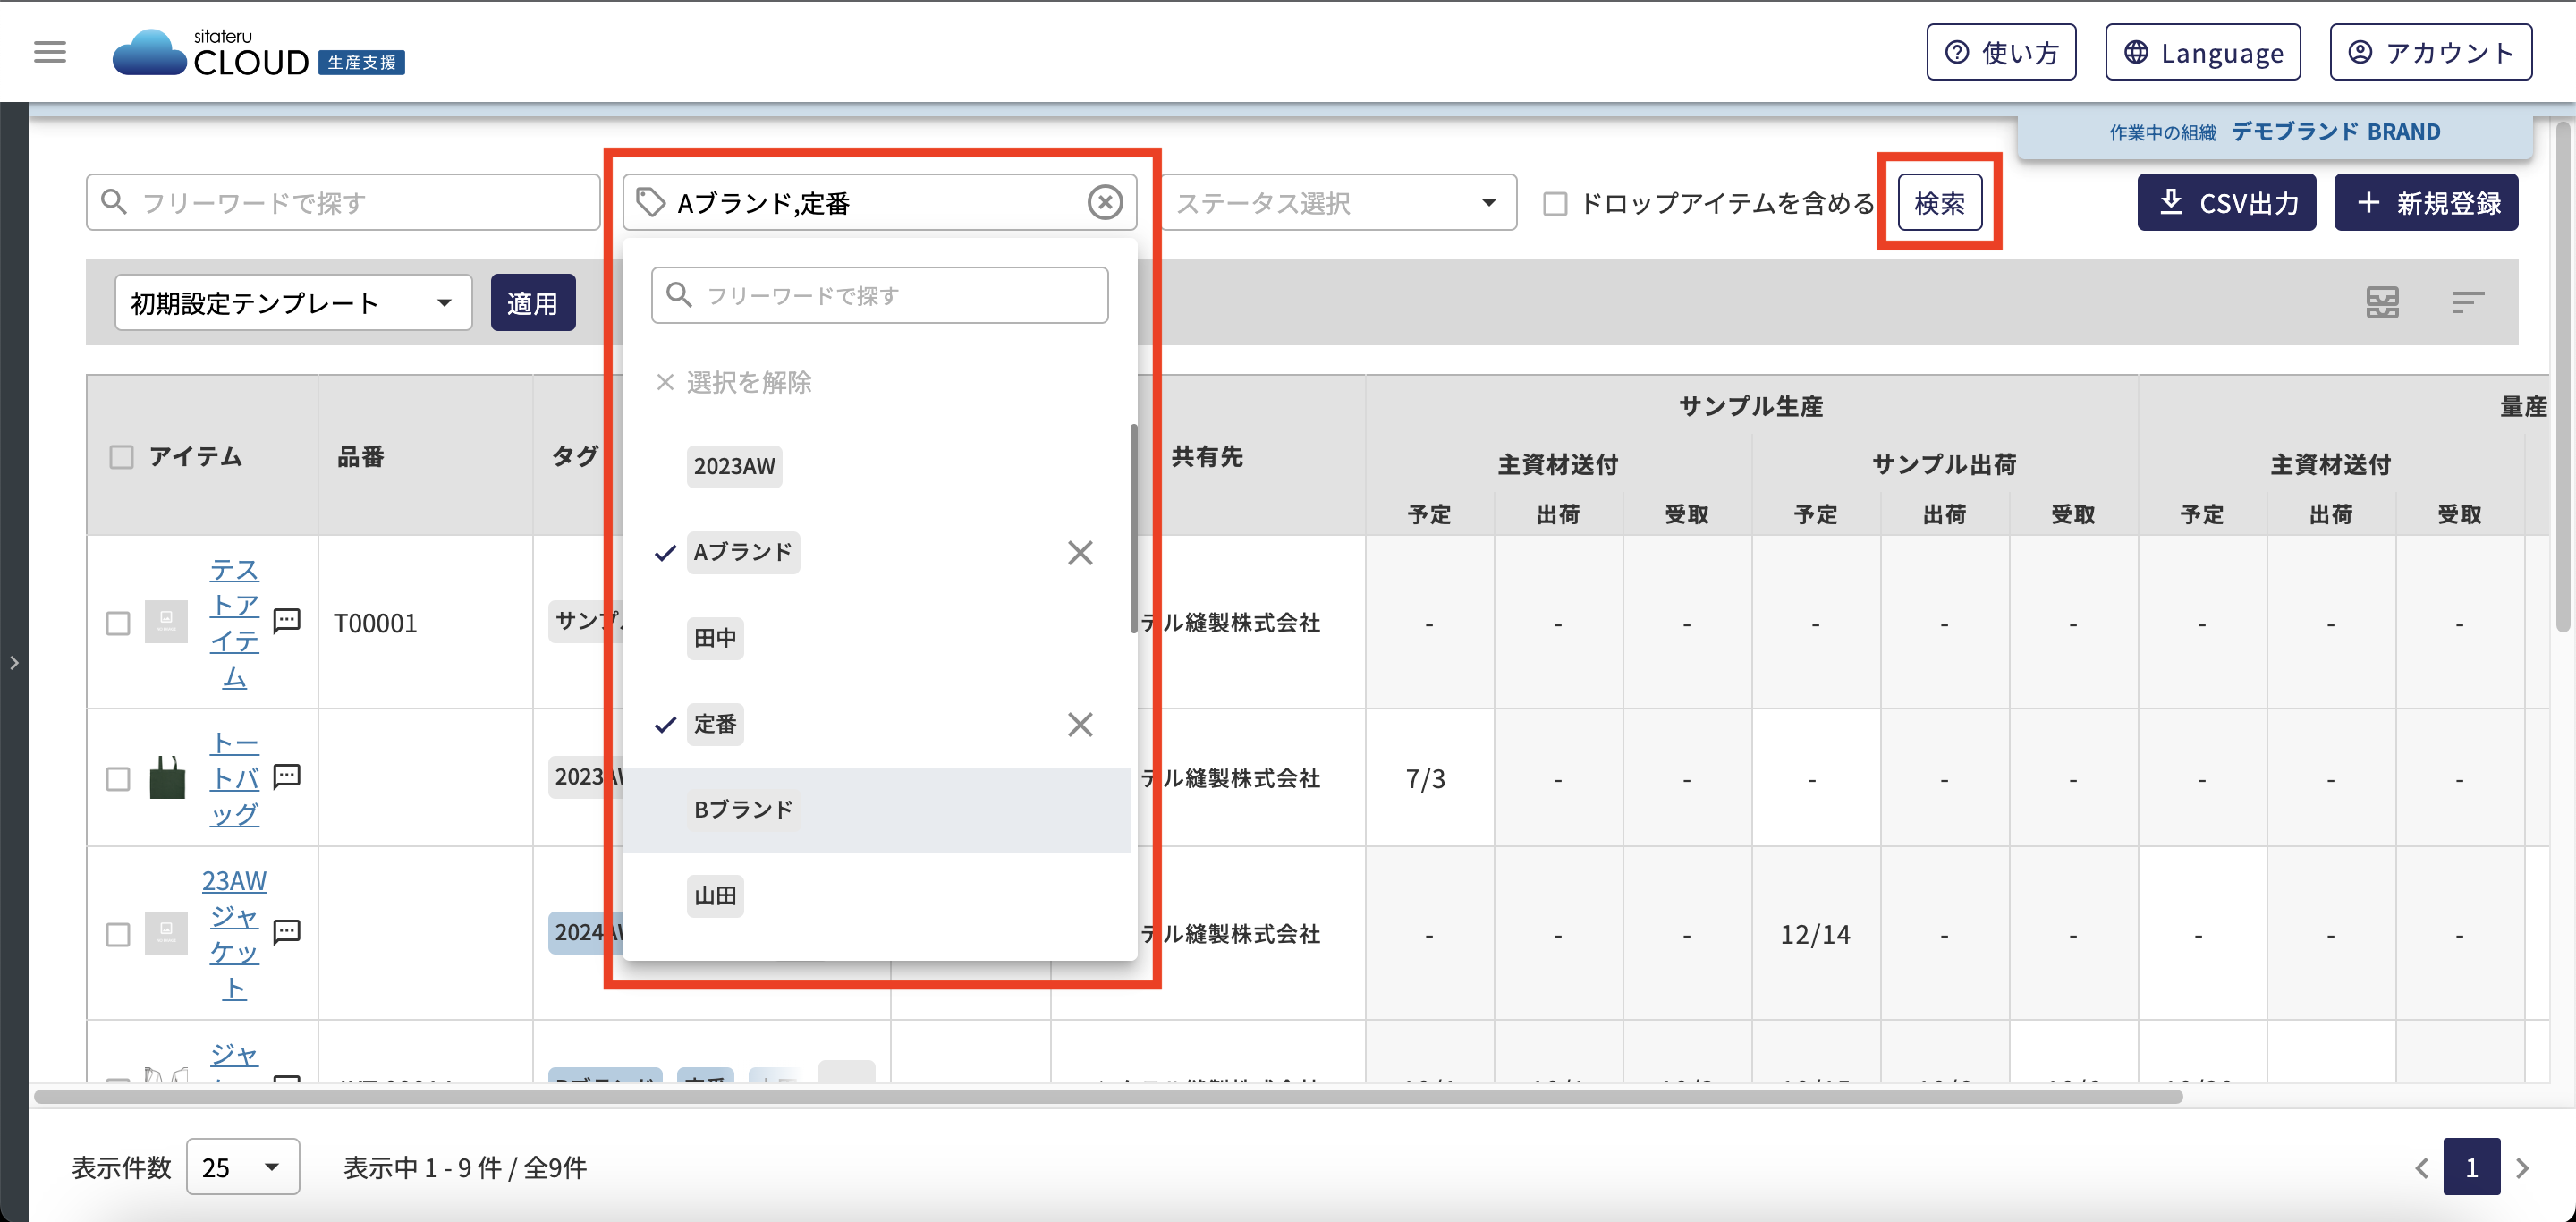Viewport: 2576px width, 1222px height.
Task: Open the table layout settings icon
Action: pyautogui.click(x=2382, y=302)
